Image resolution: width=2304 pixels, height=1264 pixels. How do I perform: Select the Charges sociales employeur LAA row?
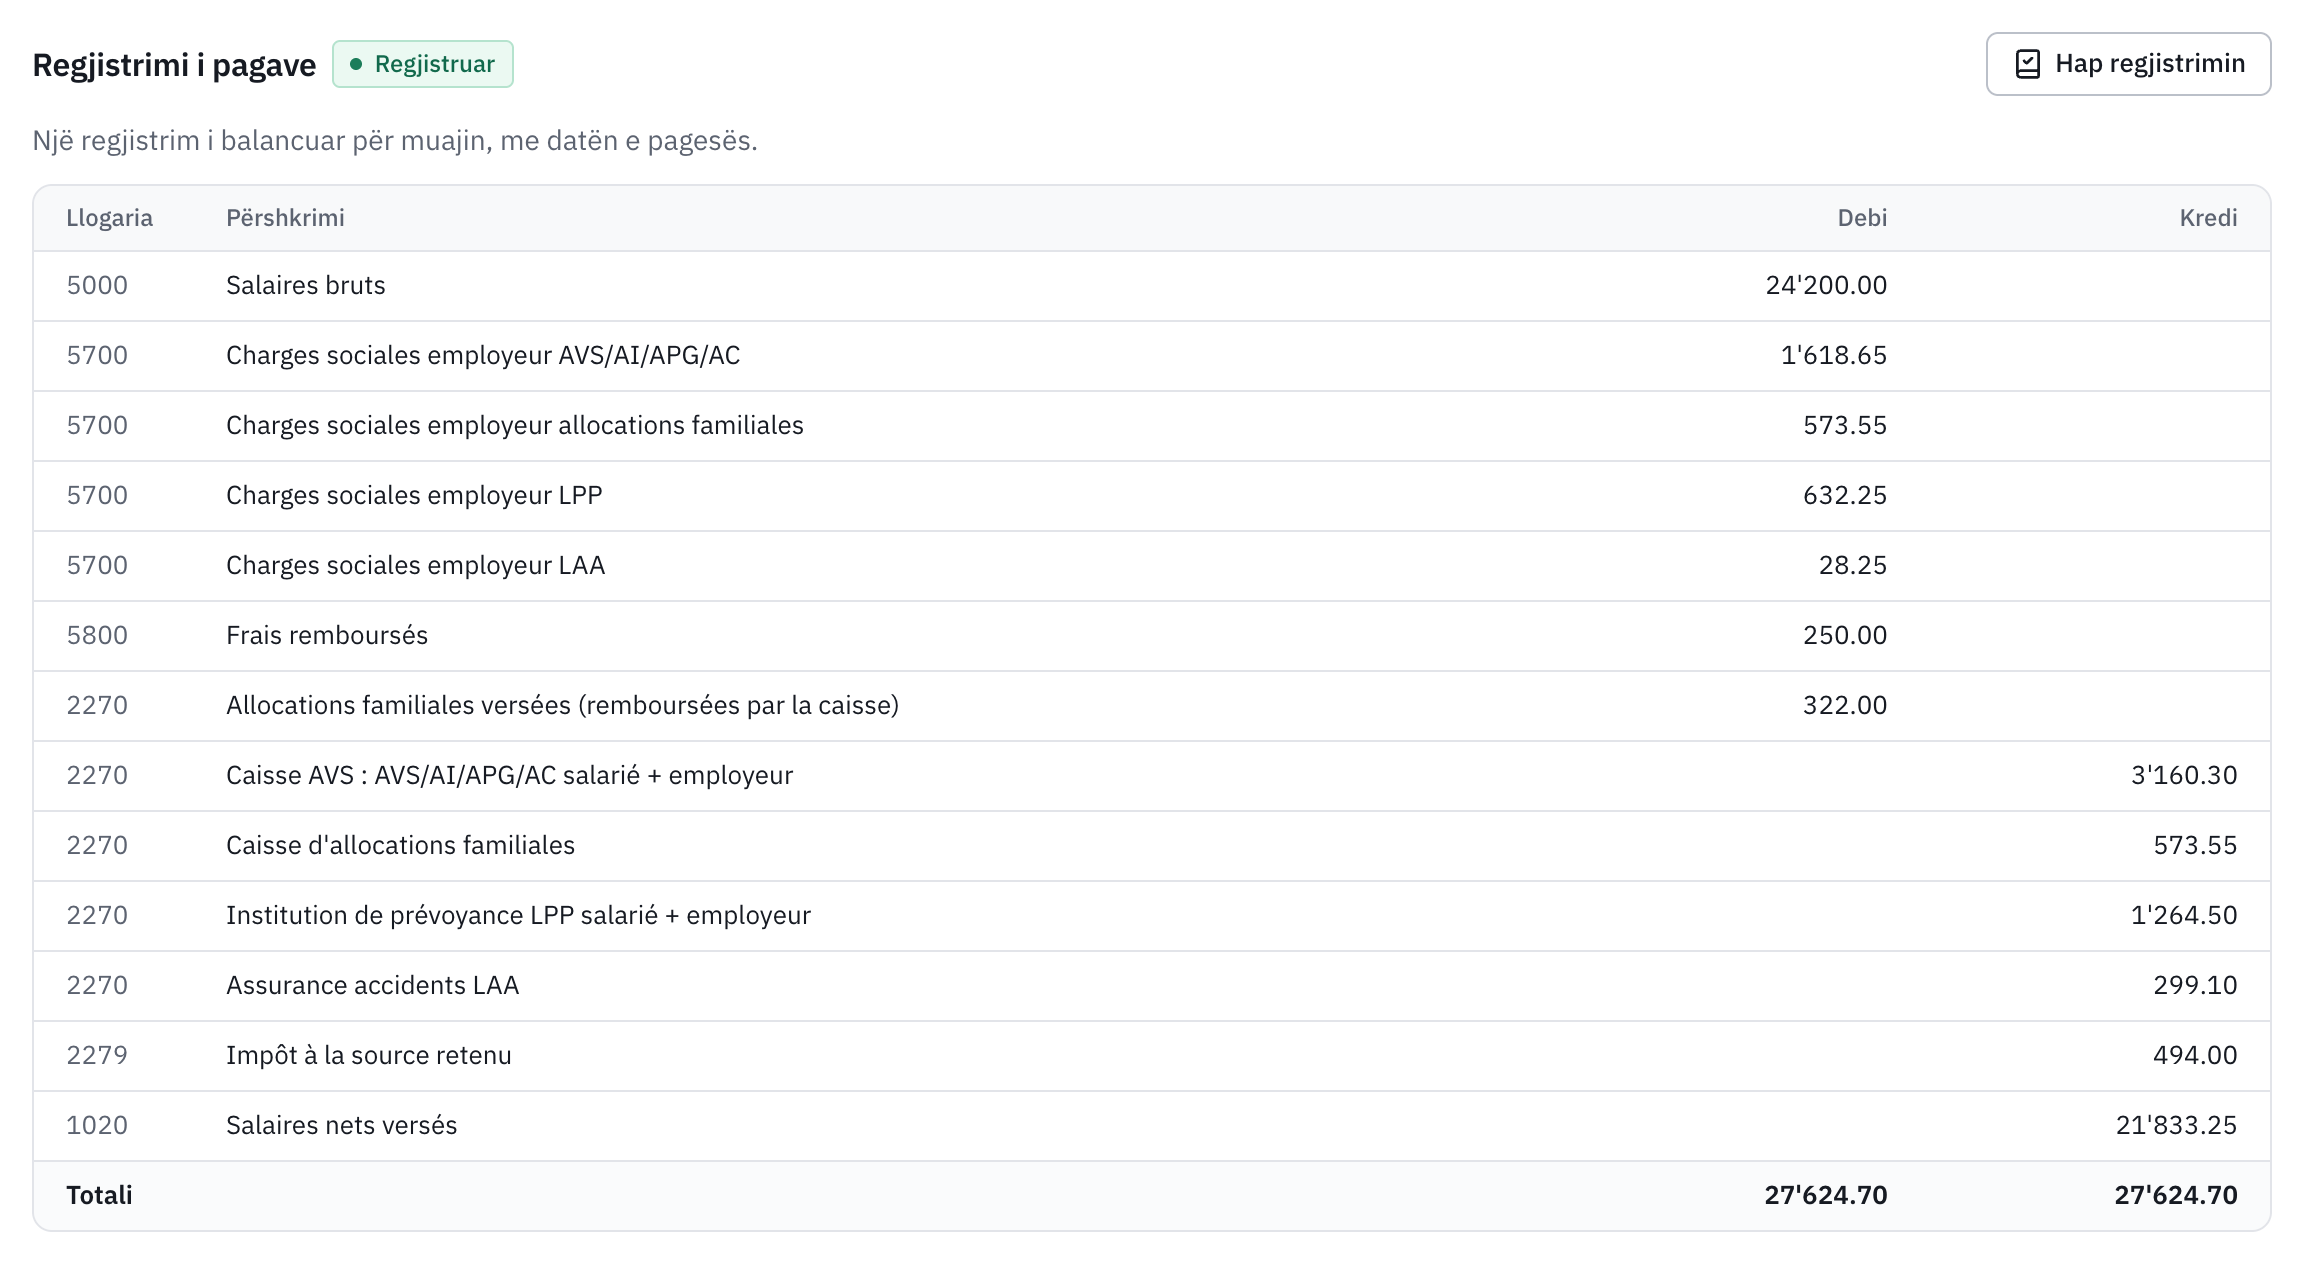[x=1152, y=566]
